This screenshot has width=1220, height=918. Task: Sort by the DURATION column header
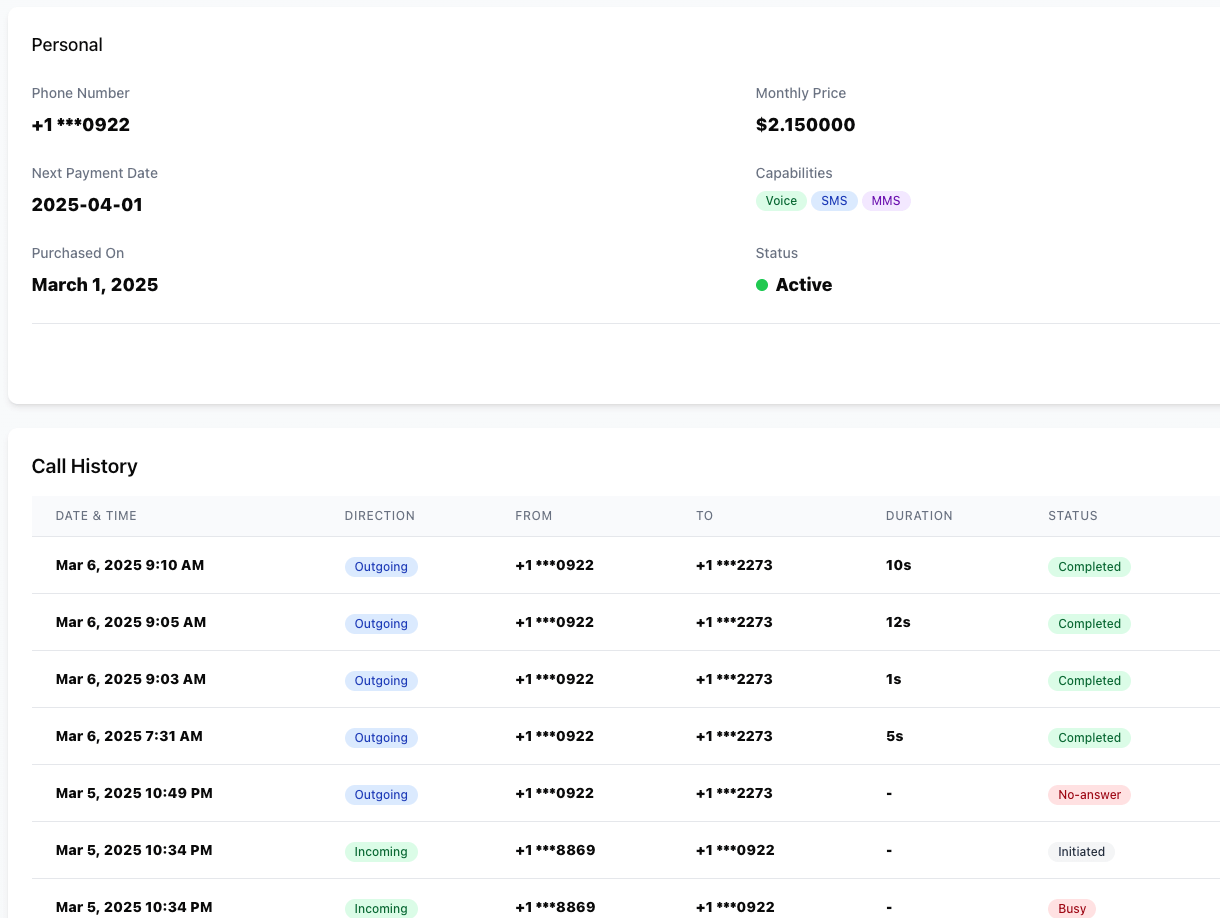(x=919, y=516)
